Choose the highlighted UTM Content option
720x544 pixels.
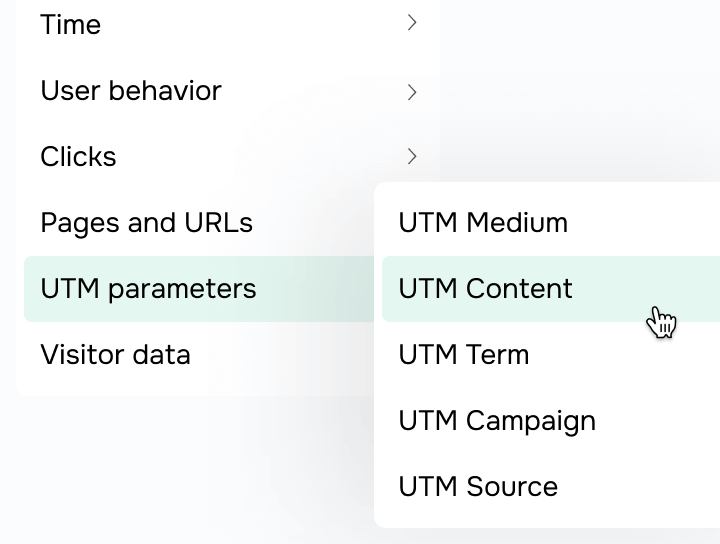(x=551, y=289)
